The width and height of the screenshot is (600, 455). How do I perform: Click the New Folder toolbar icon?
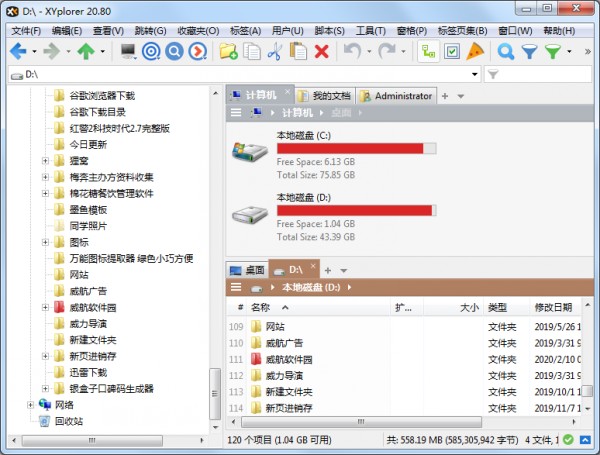pyautogui.click(x=228, y=51)
